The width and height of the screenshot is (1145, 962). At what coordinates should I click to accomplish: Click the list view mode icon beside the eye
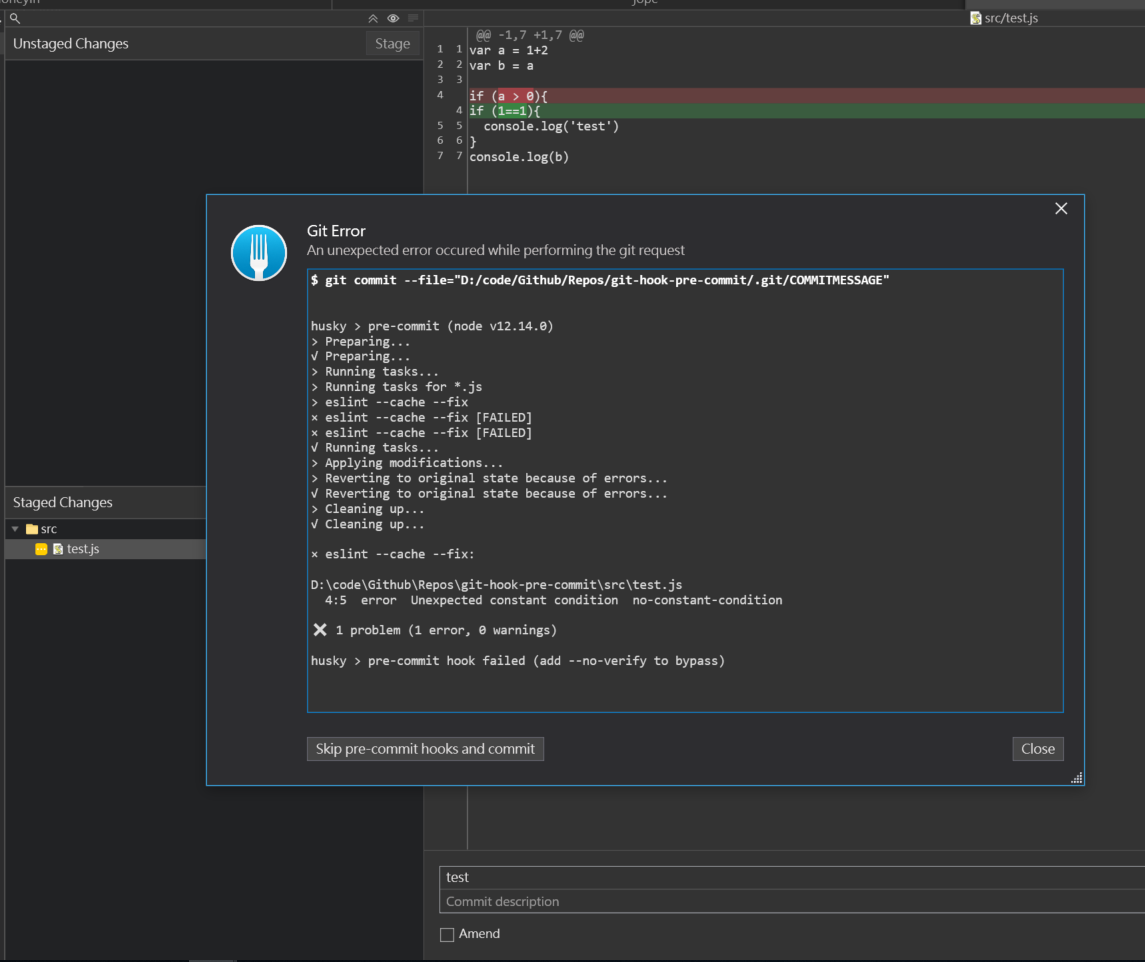(413, 18)
